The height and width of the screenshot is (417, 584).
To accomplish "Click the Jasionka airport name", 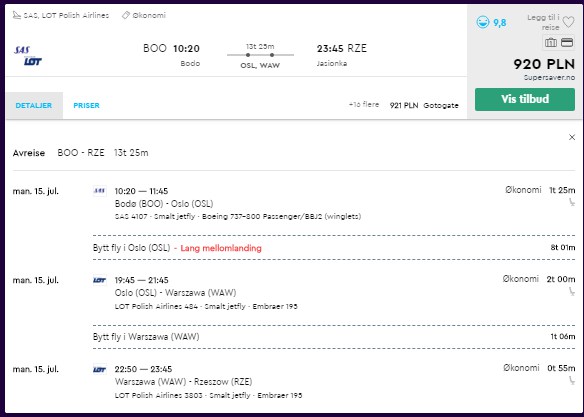I will tap(332, 63).
